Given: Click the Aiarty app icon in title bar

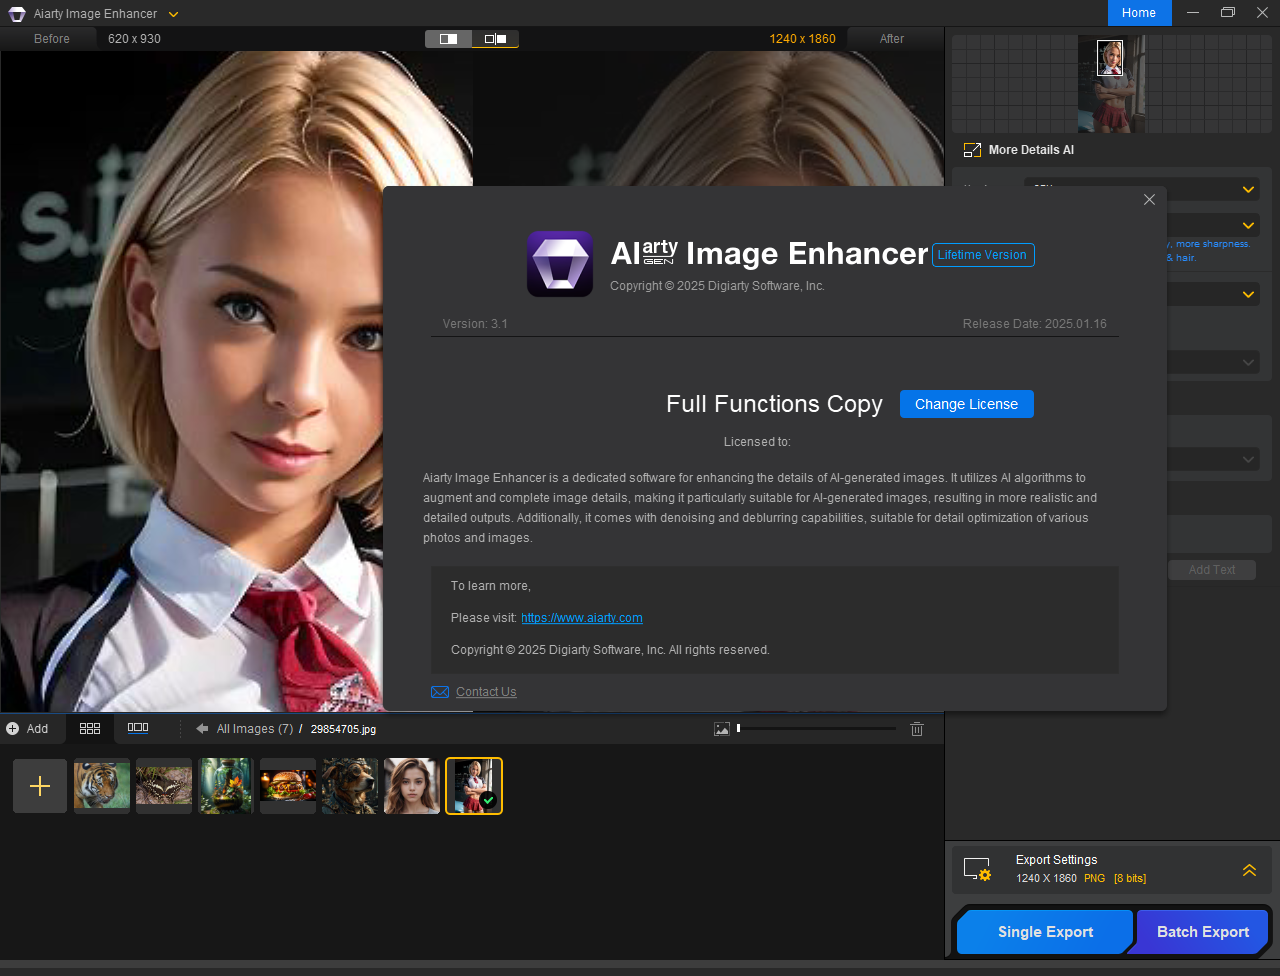Looking at the screenshot, I should pos(17,14).
